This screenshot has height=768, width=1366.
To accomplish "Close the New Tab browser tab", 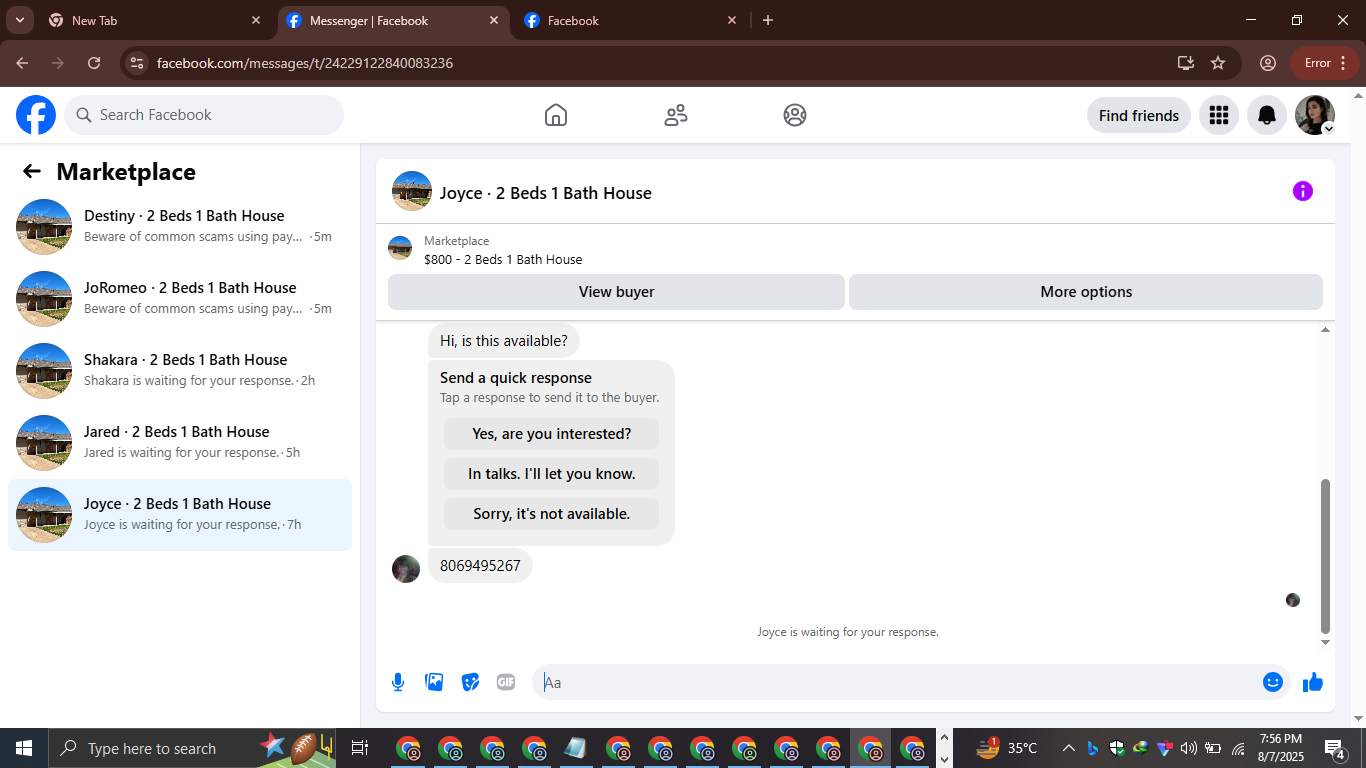I will 256,20.
